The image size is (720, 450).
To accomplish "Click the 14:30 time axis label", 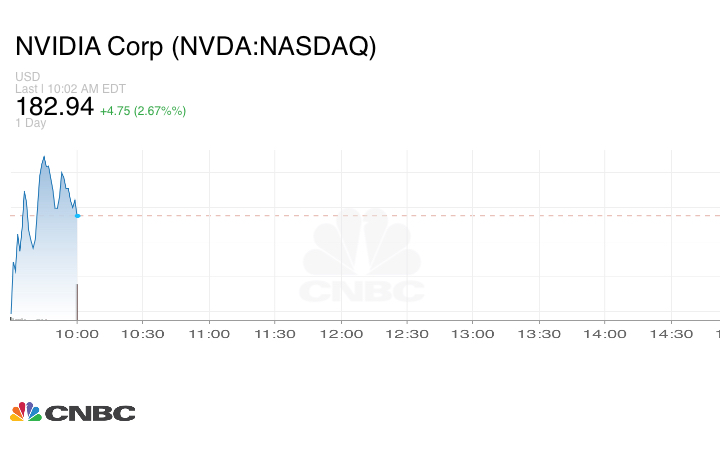I will [x=671, y=334].
